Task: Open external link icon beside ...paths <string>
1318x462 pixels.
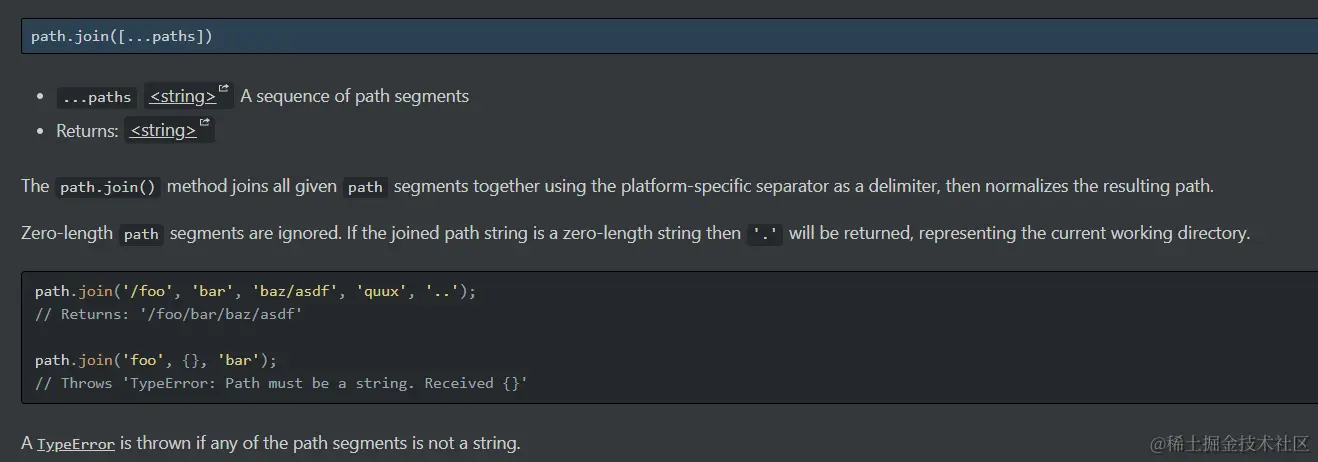Action: tap(224, 89)
